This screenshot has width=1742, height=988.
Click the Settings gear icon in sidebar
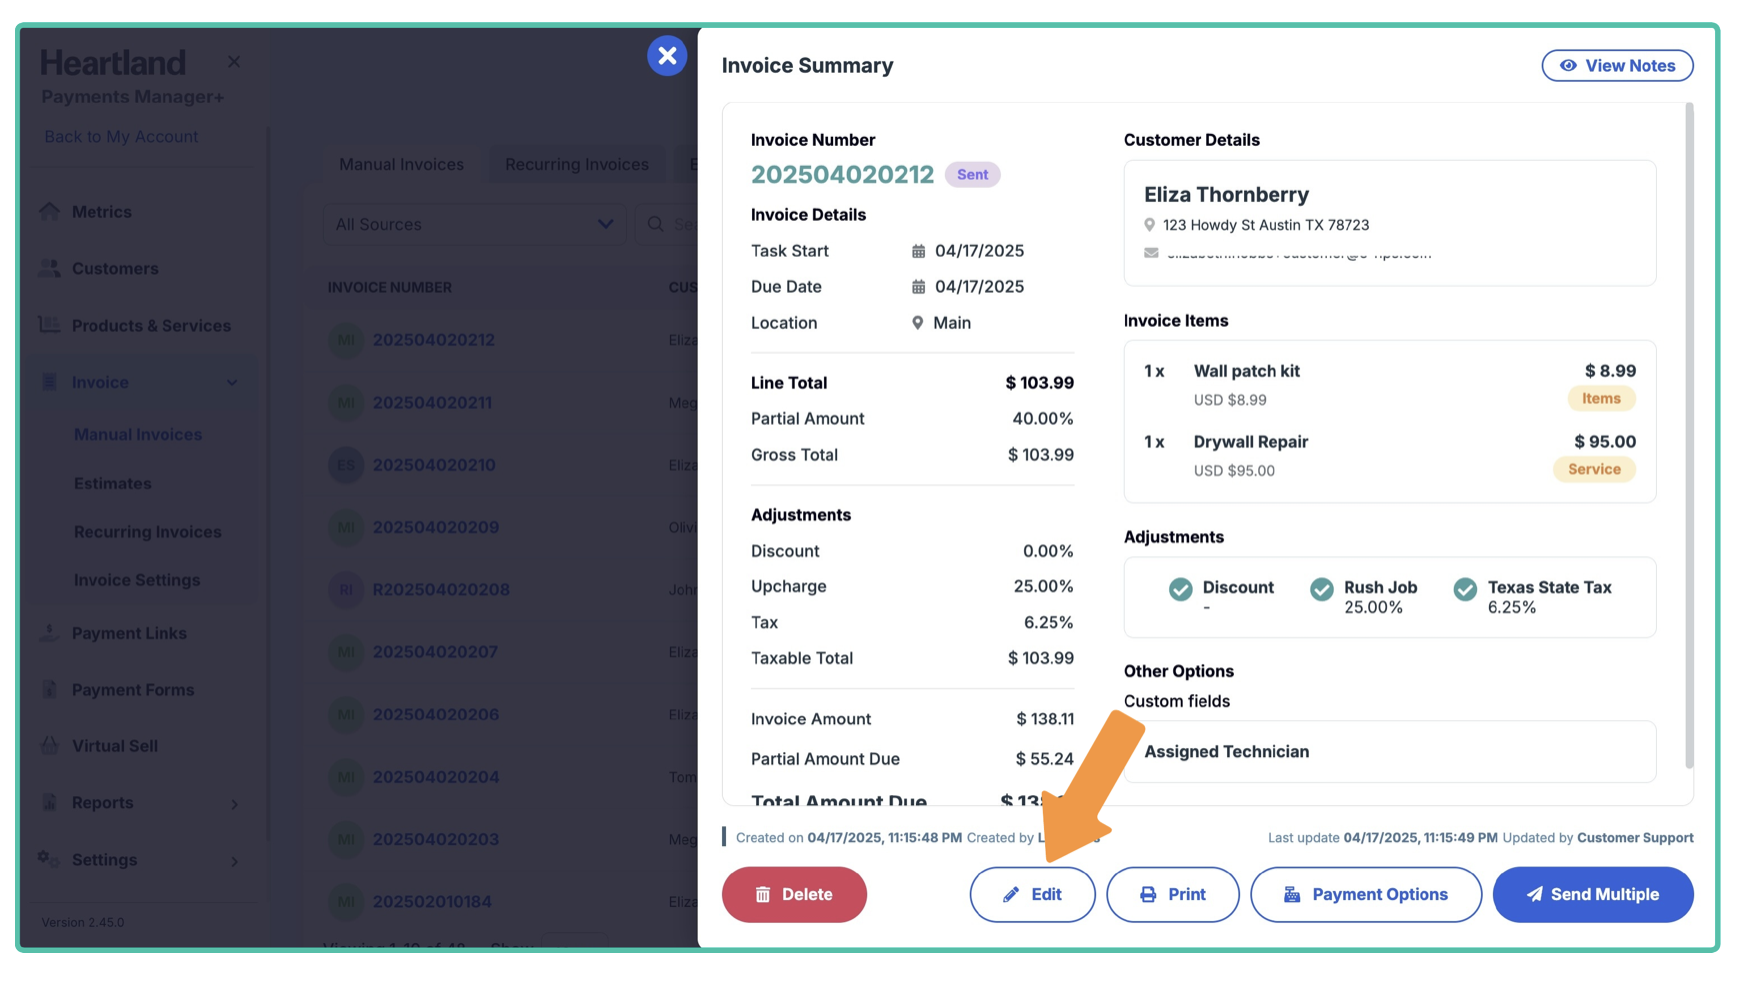pos(49,859)
